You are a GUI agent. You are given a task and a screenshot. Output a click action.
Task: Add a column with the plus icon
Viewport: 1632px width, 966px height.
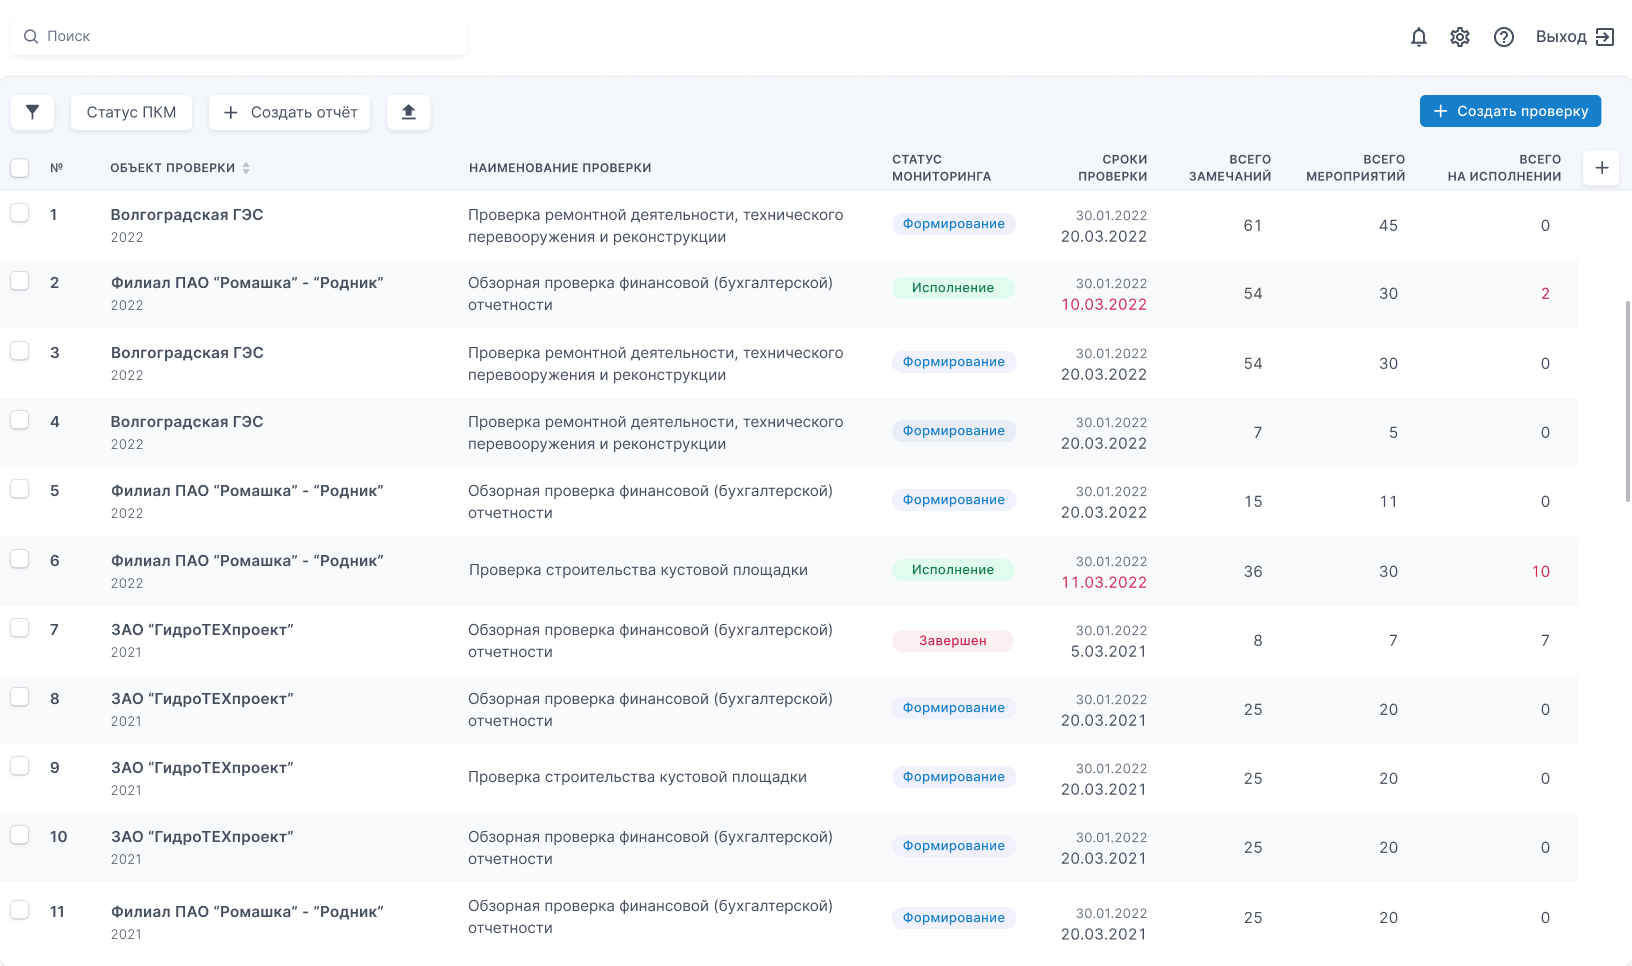pyautogui.click(x=1601, y=168)
